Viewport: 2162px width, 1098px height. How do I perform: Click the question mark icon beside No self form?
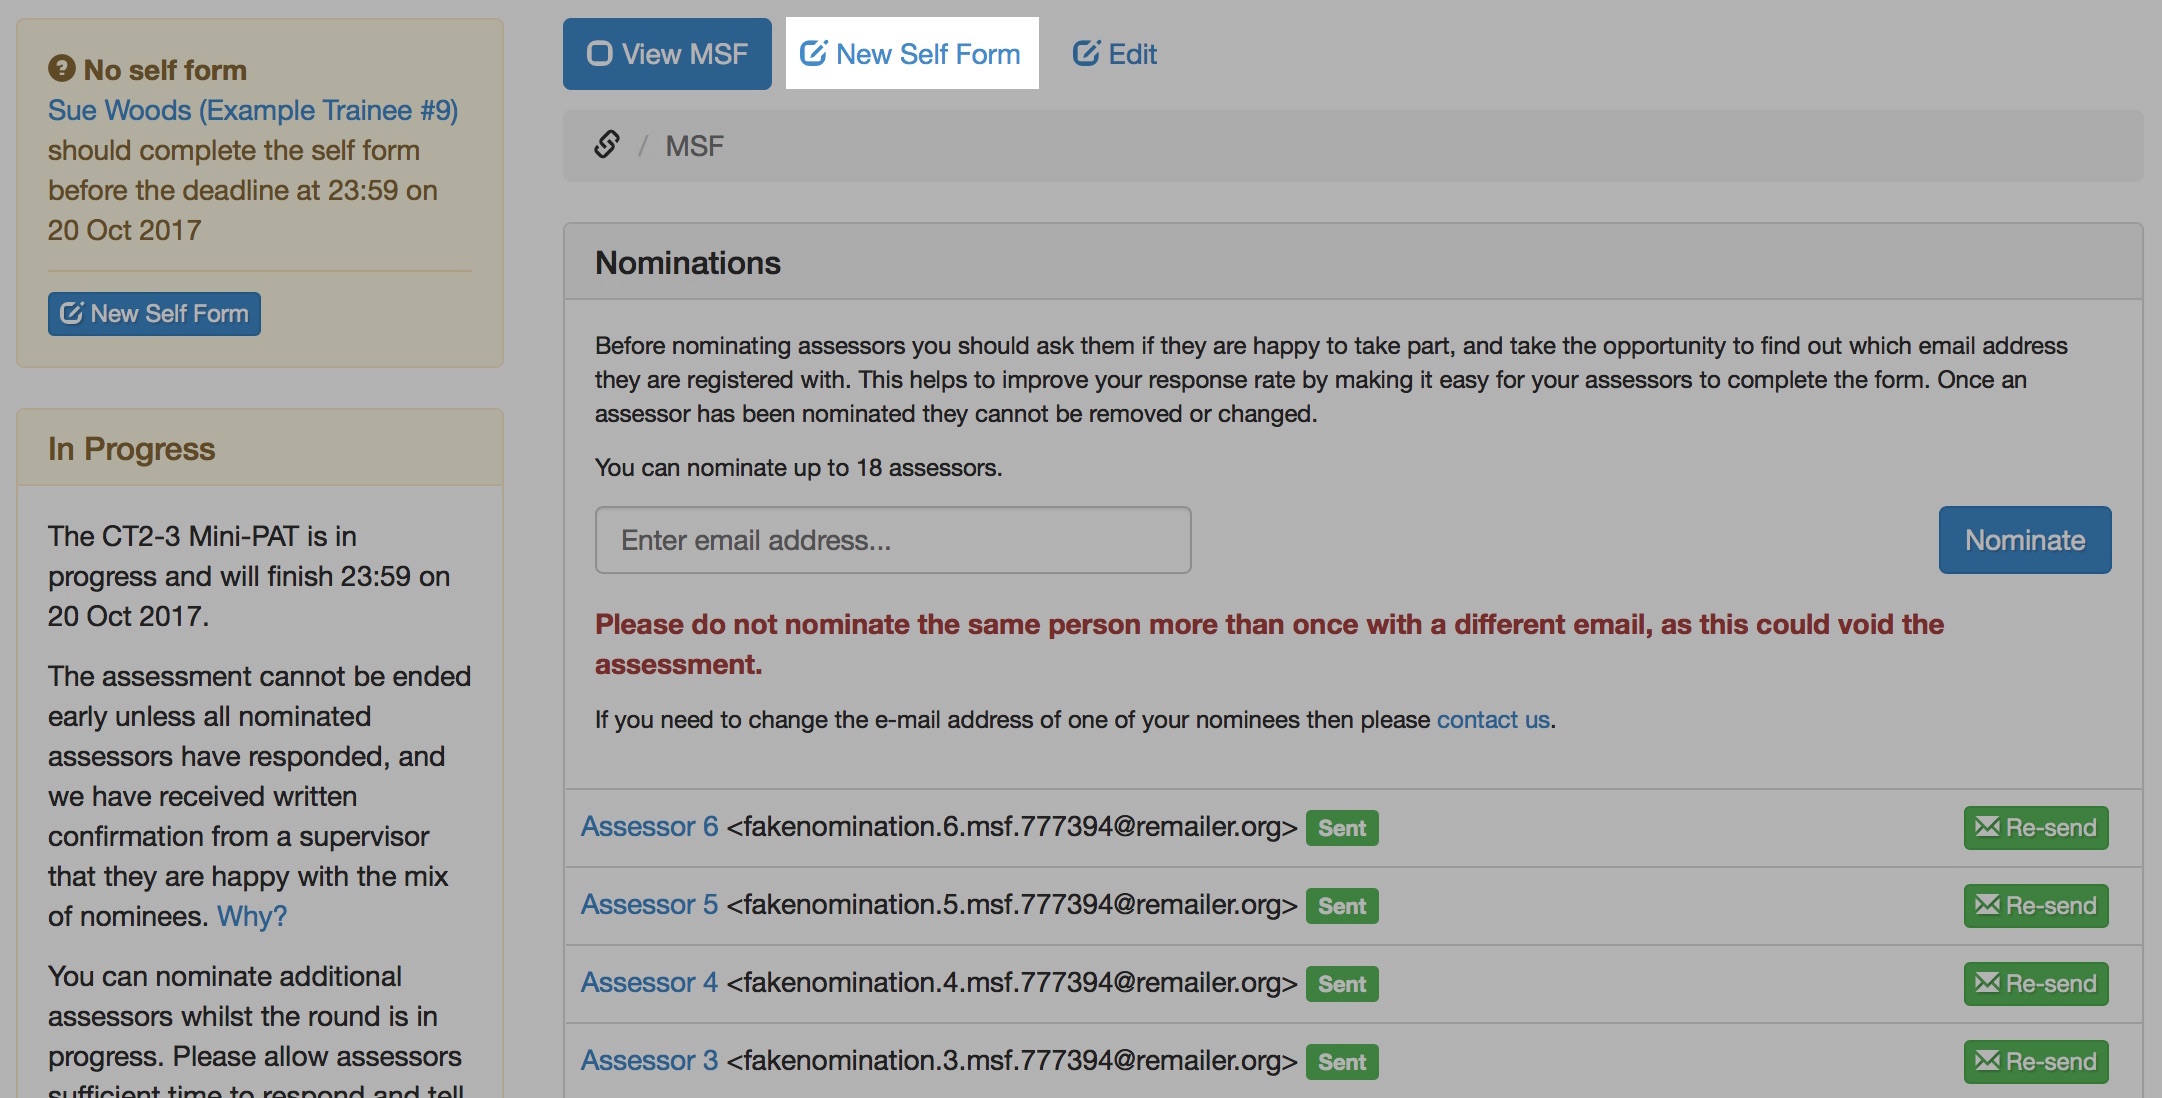[62, 68]
